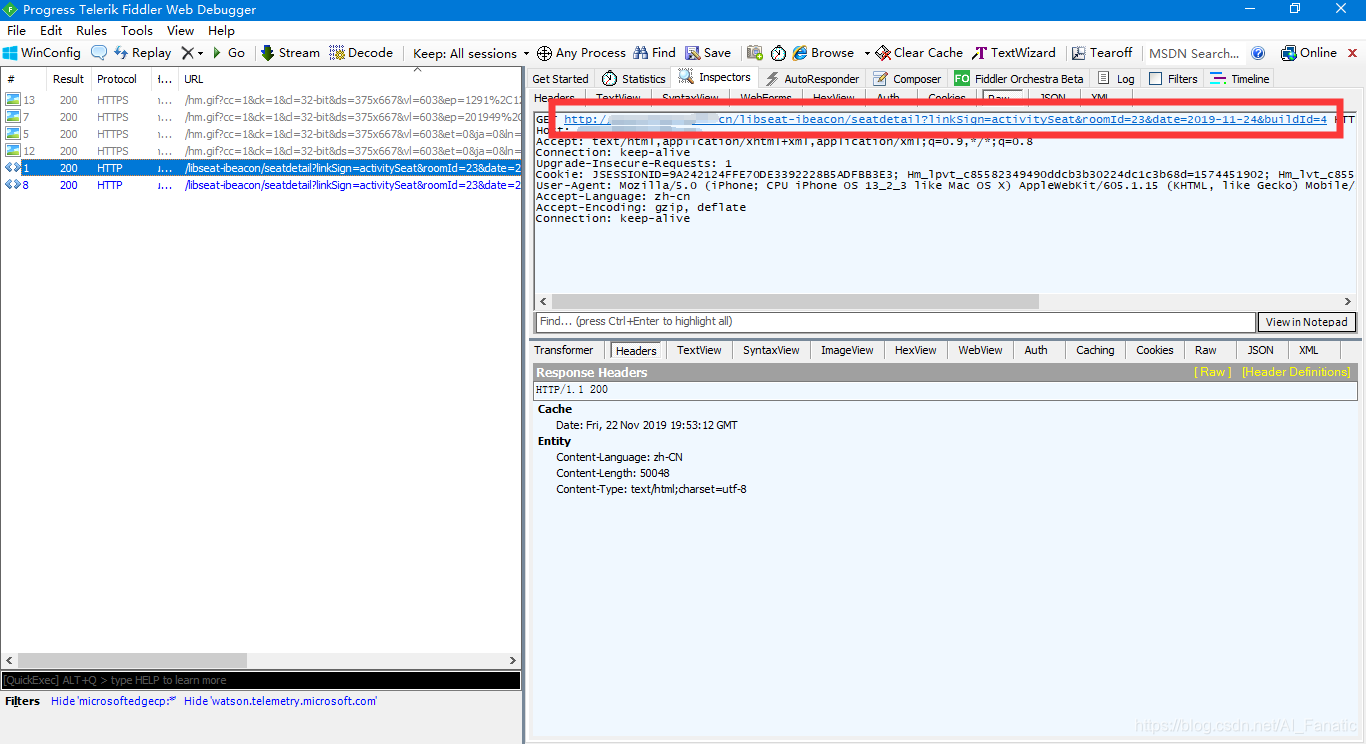1366x744 pixels.
Task: Expand the Browse dropdown arrow
Action: (x=867, y=53)
